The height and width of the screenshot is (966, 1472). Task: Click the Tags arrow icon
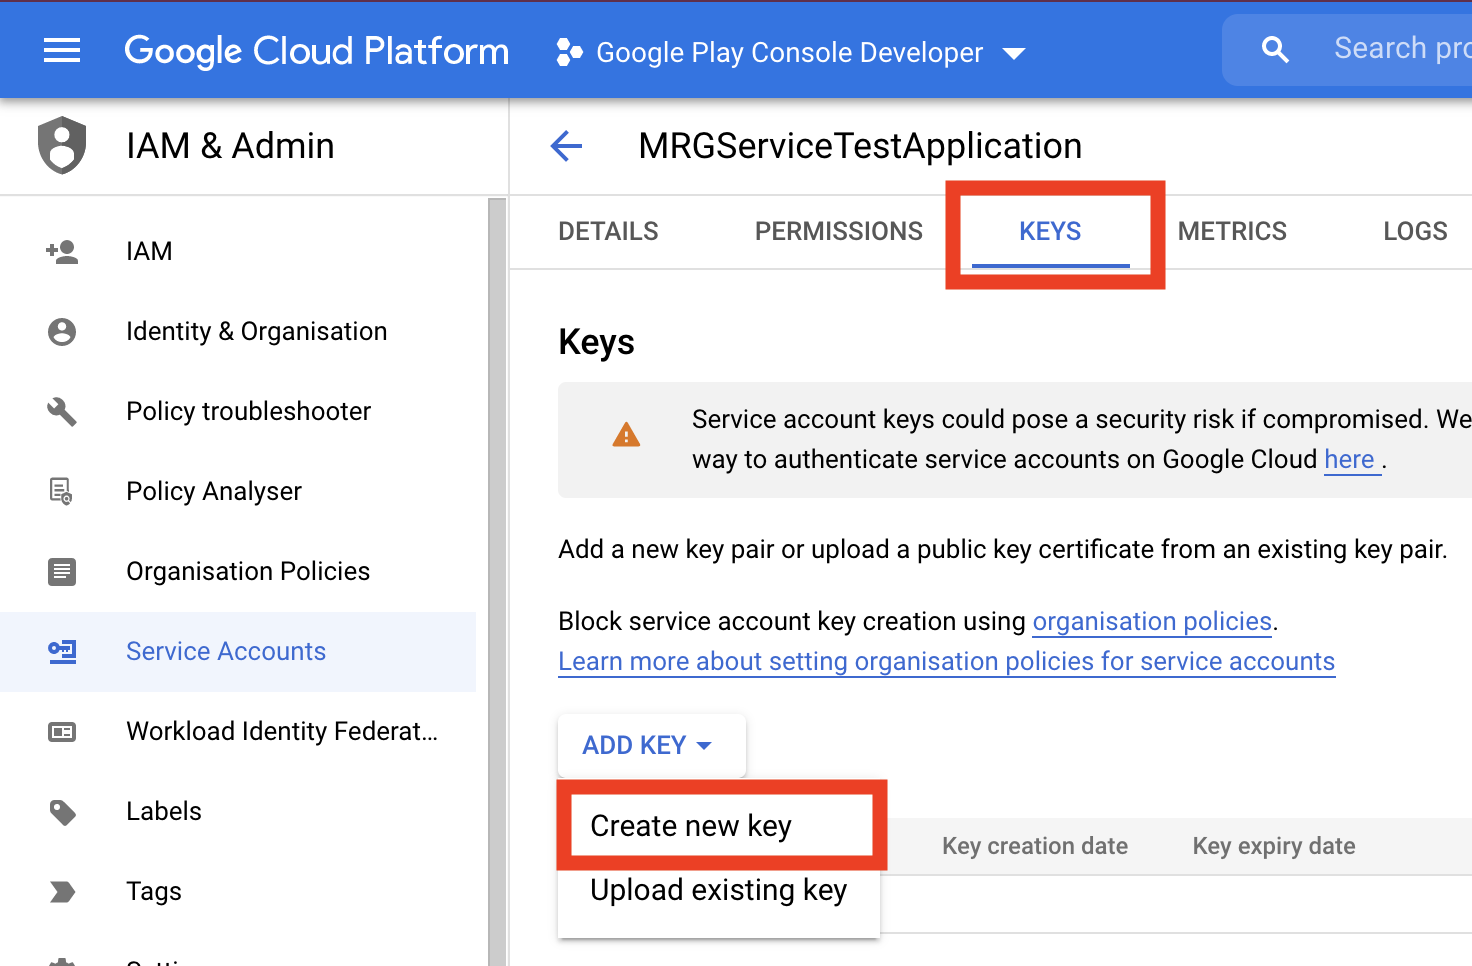click(x=61, y=891)
